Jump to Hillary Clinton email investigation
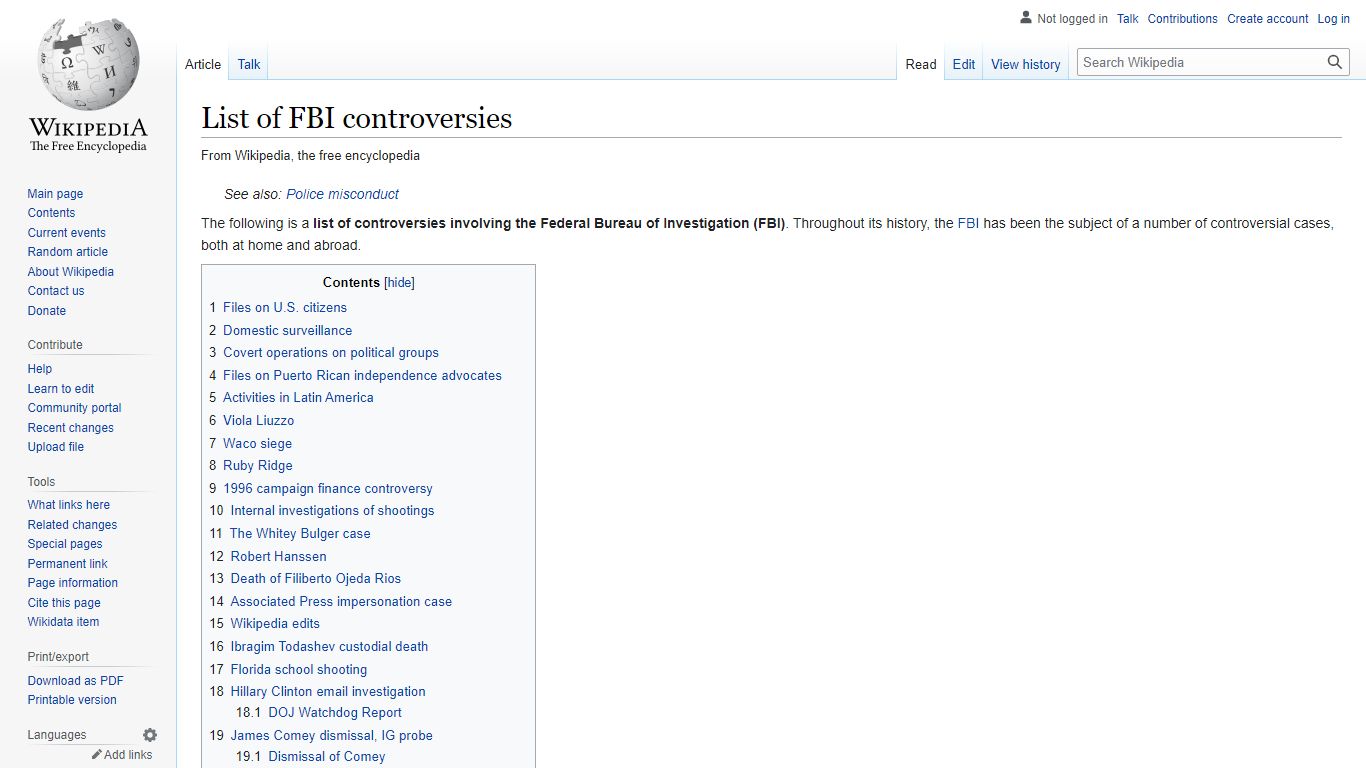Viewport: 1366px width, 768px height. click(x=328, y=691)
